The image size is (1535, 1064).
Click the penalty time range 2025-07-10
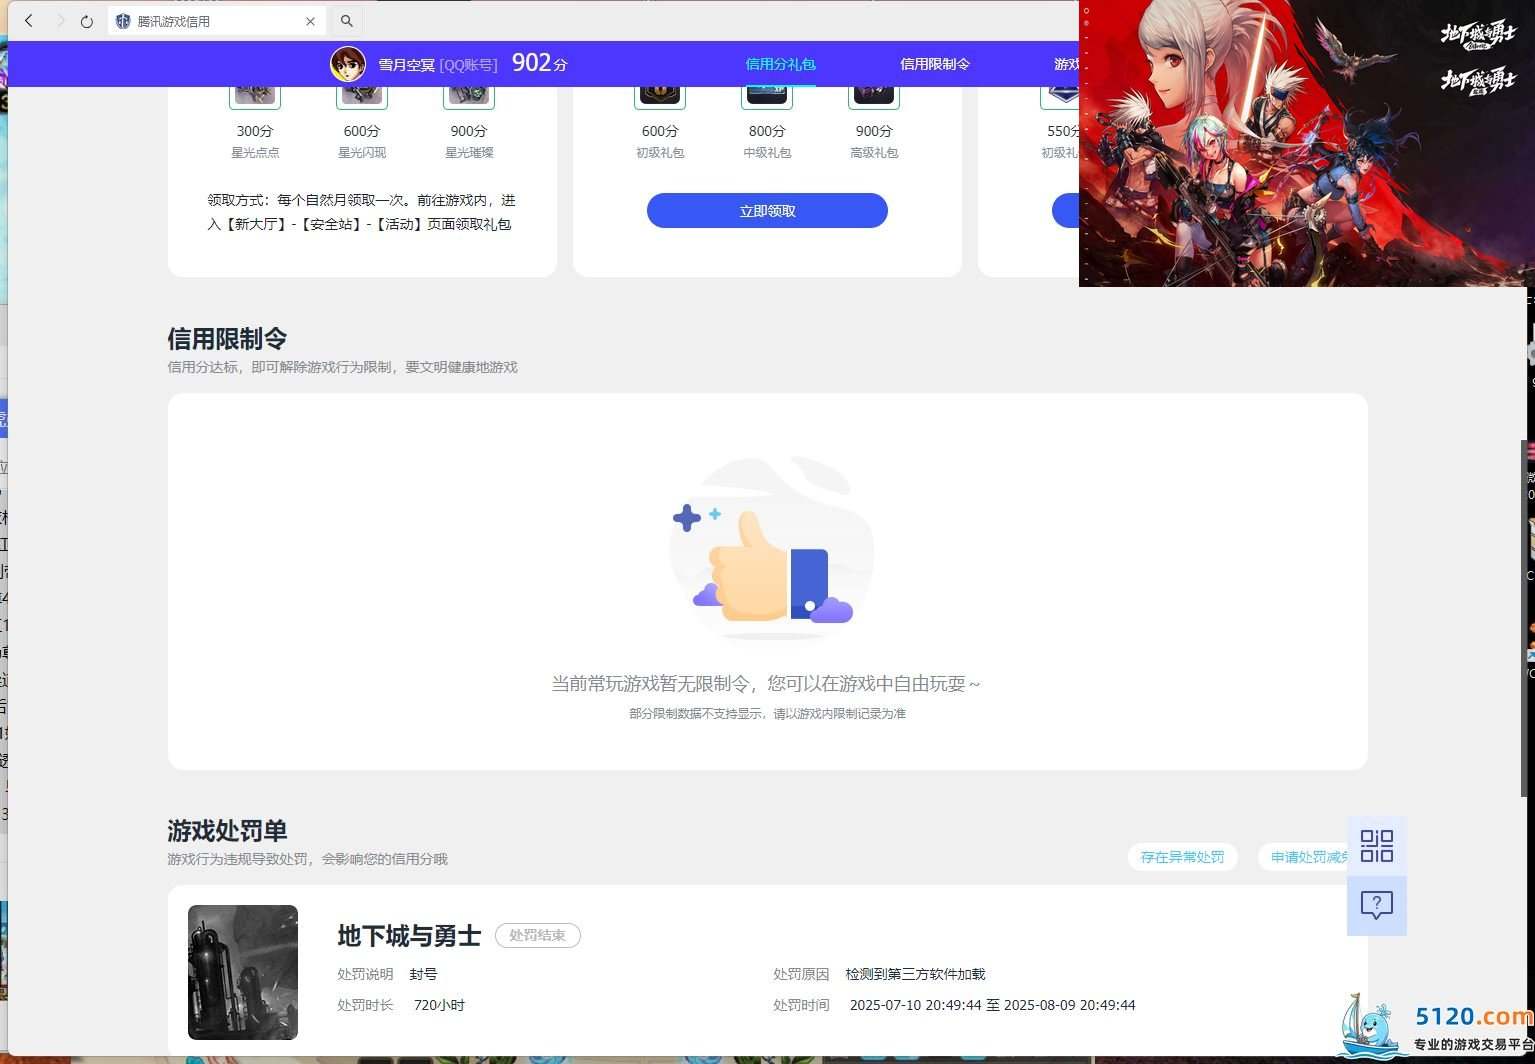pyautogui.click(x=992, y=1005)
